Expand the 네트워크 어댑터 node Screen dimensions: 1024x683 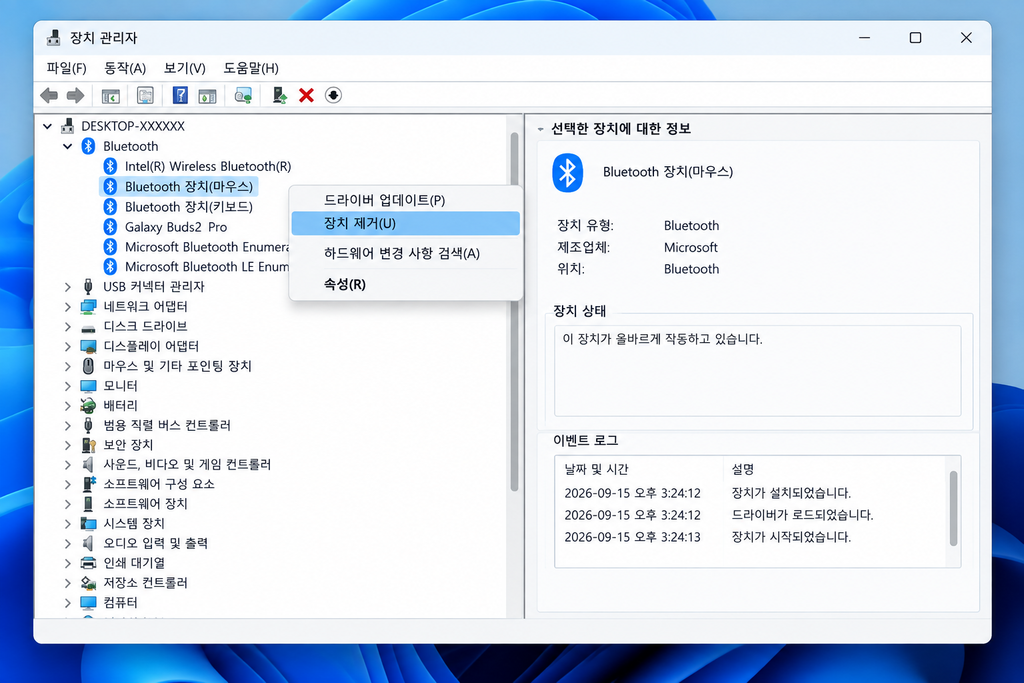coord(67,306)
